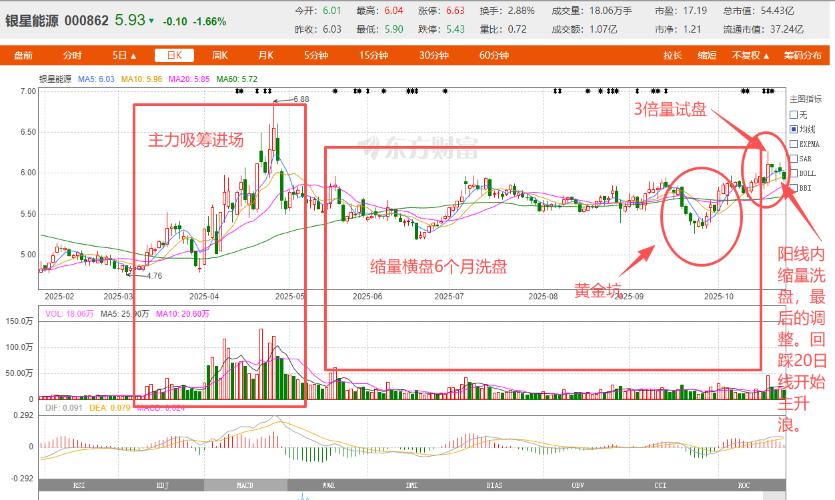Enable the EXPMA indicator checkbox
Viewport: 835px width, 500px height.
pyautogui.click(x=793, y=144)
